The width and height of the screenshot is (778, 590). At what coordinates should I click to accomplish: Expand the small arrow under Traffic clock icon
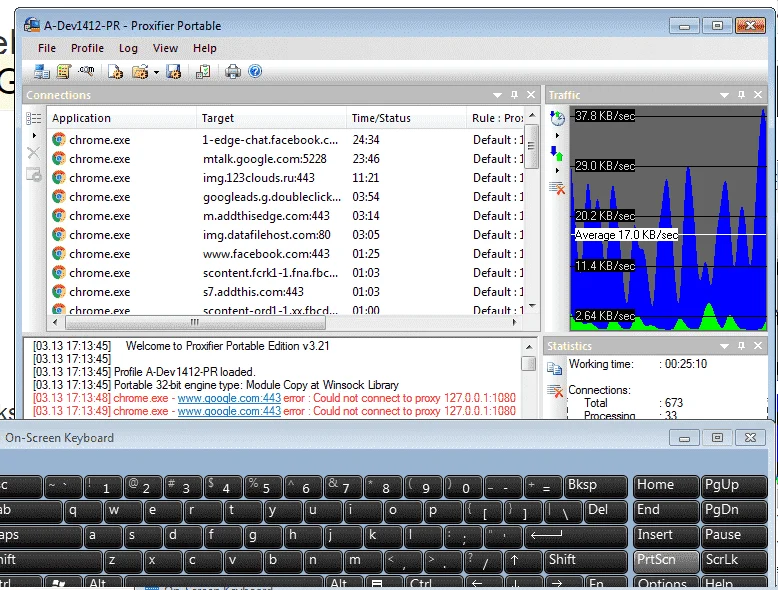(x=557, y=135)
